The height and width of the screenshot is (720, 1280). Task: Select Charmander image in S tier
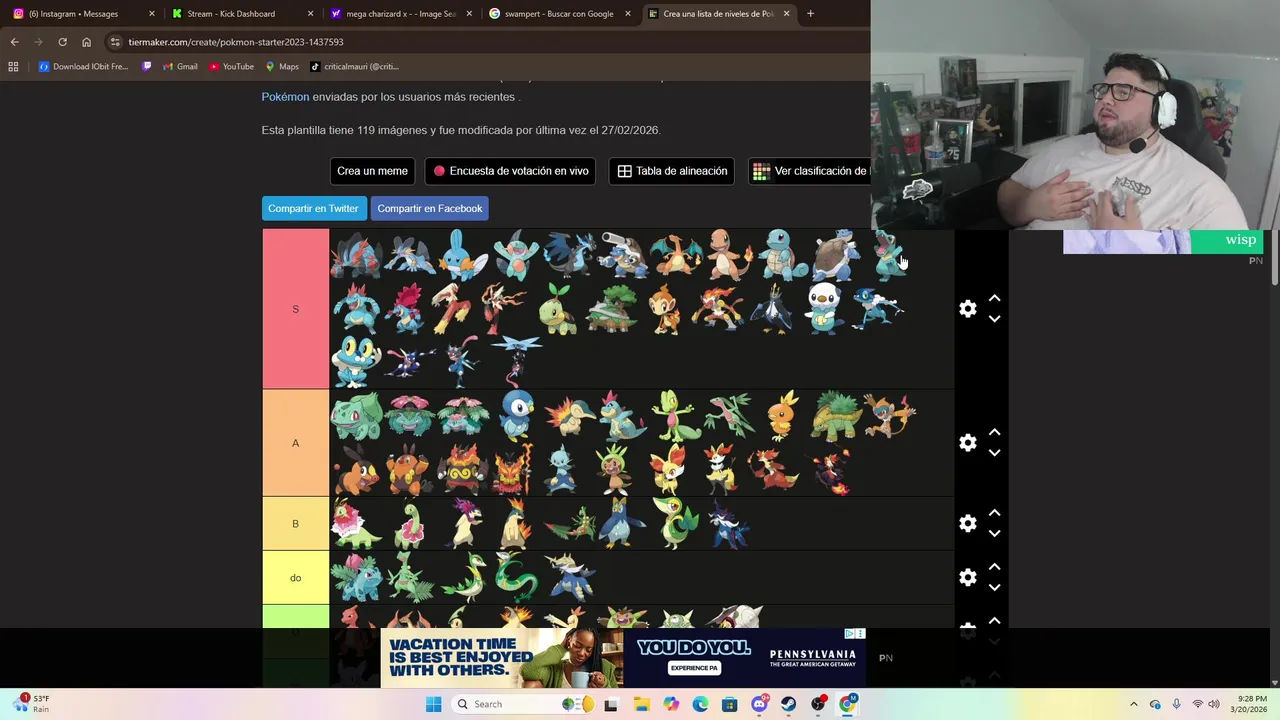click(730, 255)
